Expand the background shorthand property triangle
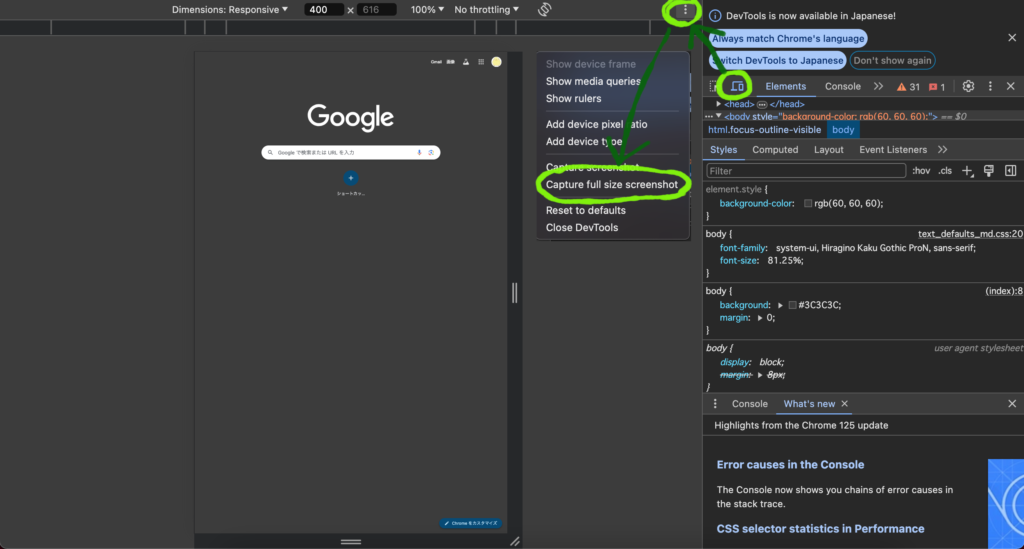This screenshot has width=1024, height=549. tap(780, 305)
